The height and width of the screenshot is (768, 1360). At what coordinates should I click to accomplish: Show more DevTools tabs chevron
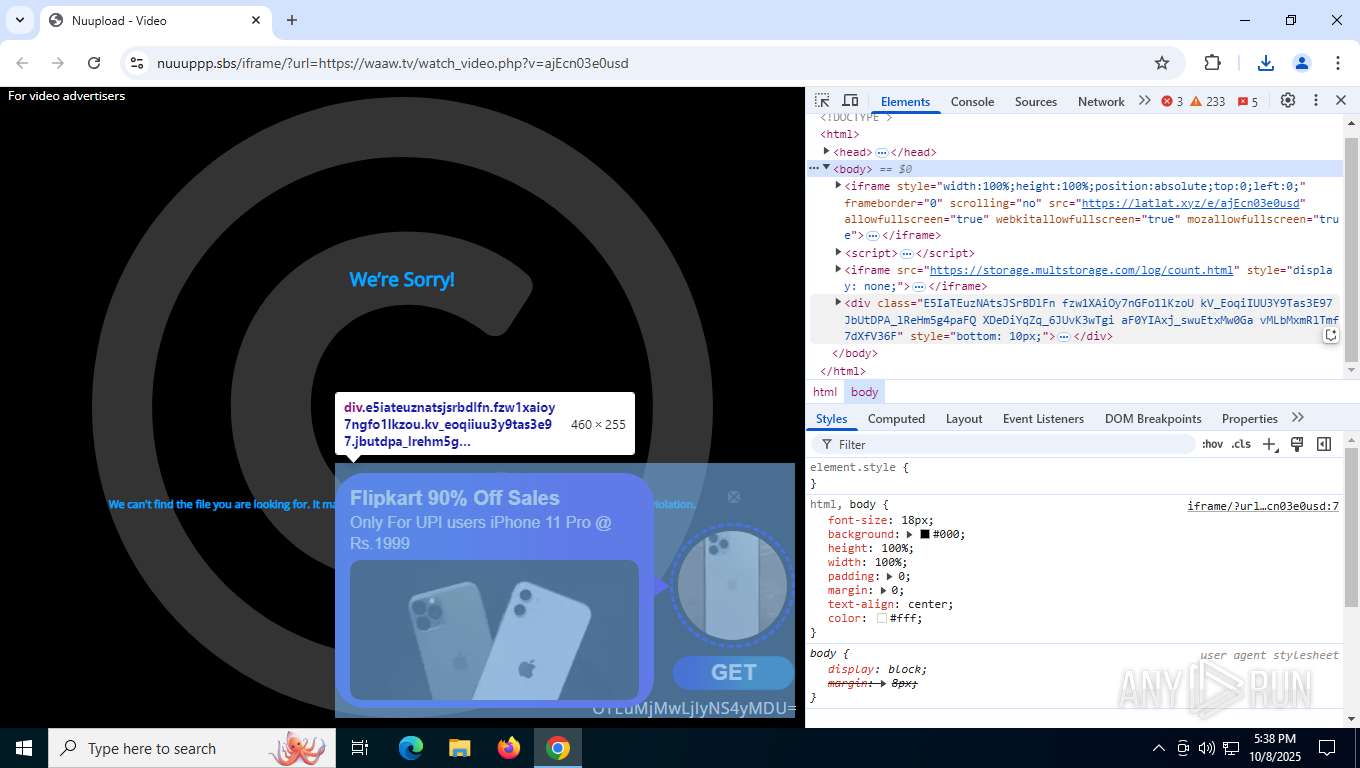coord(1144,101)
